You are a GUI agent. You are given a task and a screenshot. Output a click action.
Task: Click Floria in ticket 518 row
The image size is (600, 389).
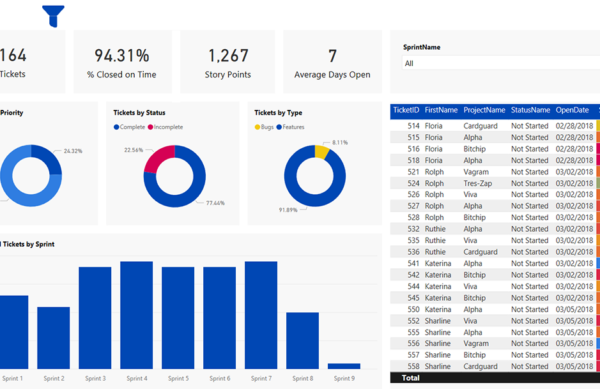[x=434, y=160]
